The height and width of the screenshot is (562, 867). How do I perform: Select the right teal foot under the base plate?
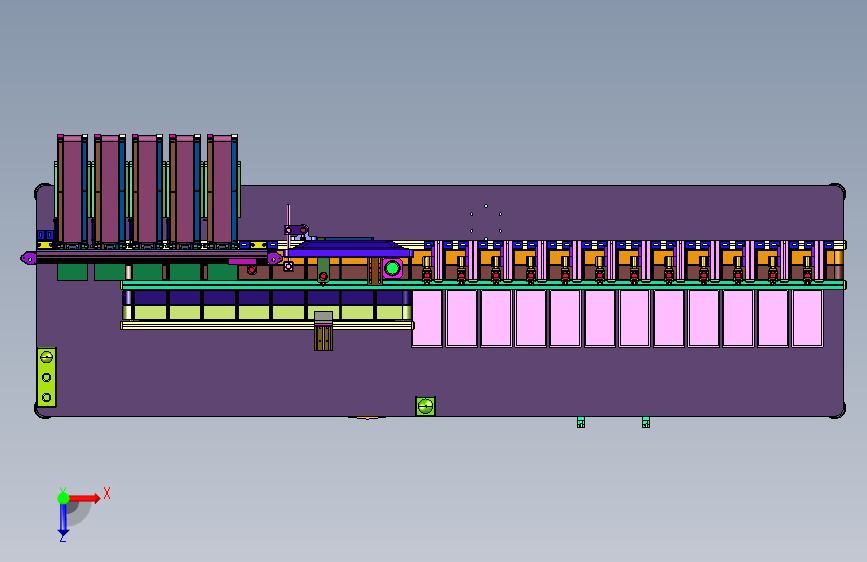pyautogui.click(x=646, y=423)
